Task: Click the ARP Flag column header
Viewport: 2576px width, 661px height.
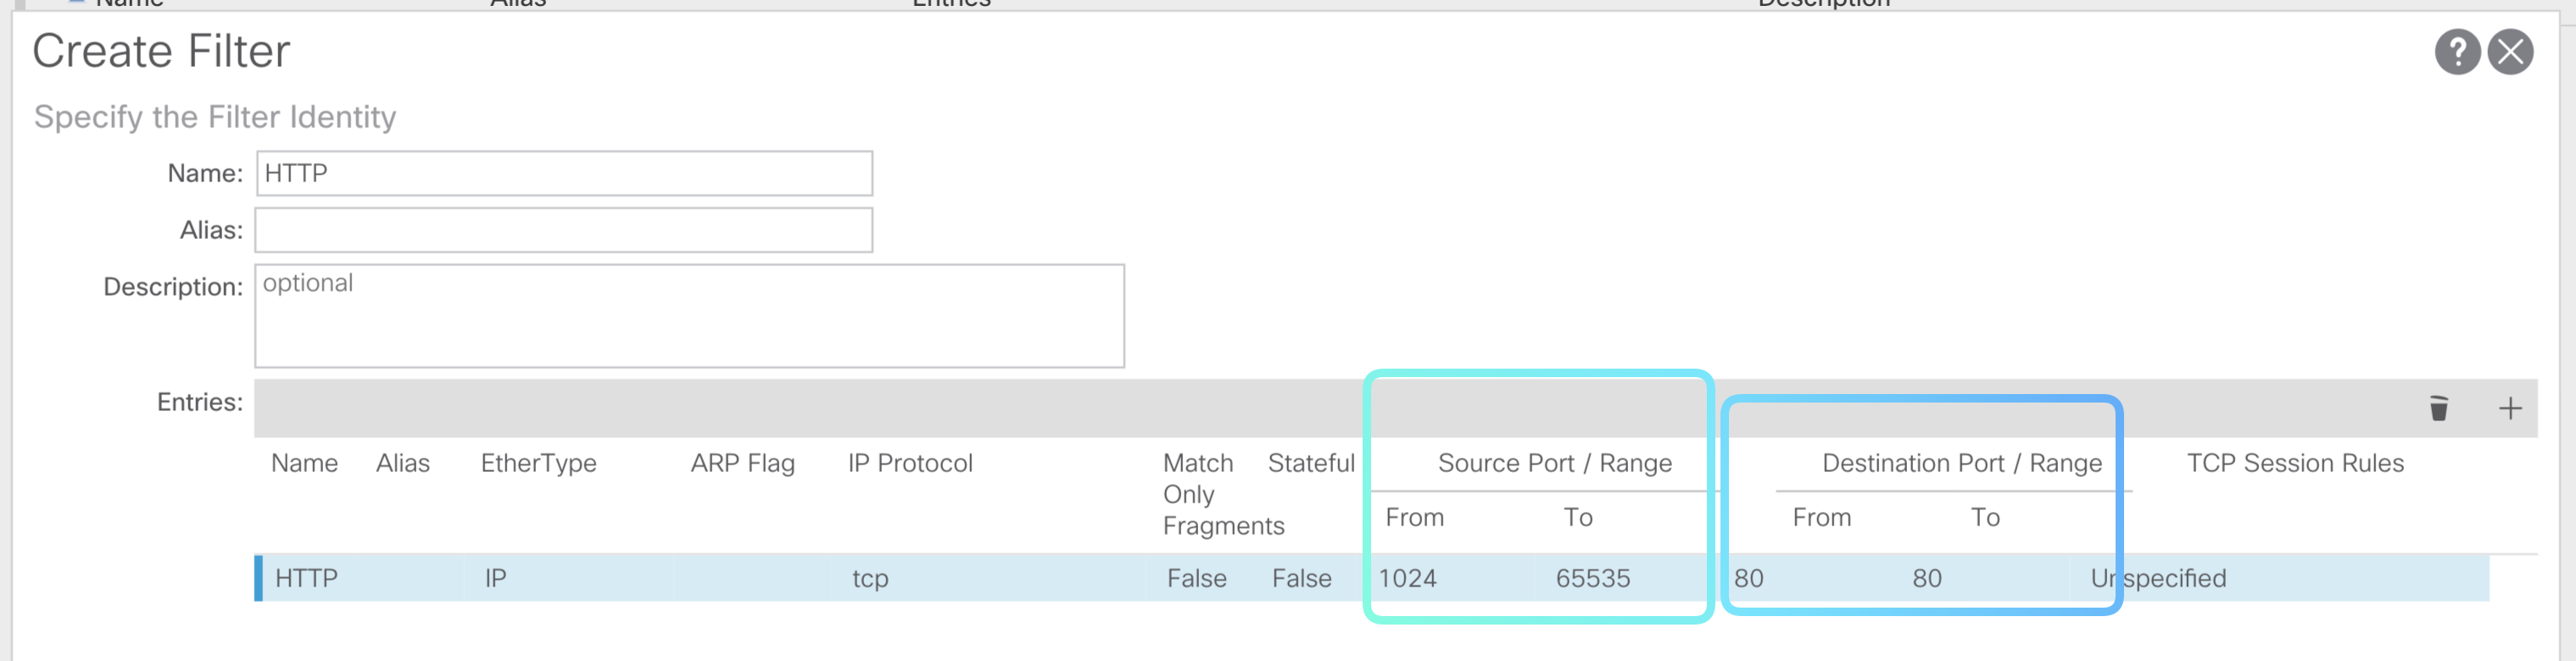Action: (x=742, y=463)
